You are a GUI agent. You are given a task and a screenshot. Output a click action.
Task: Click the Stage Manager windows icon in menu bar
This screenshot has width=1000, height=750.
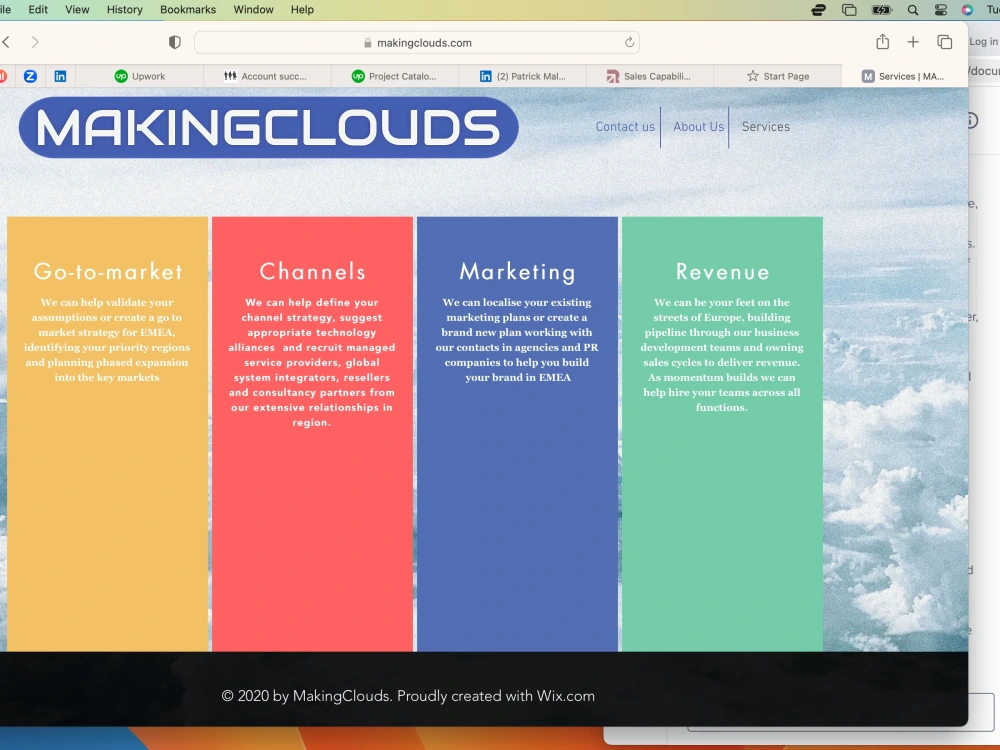[849, 10]
